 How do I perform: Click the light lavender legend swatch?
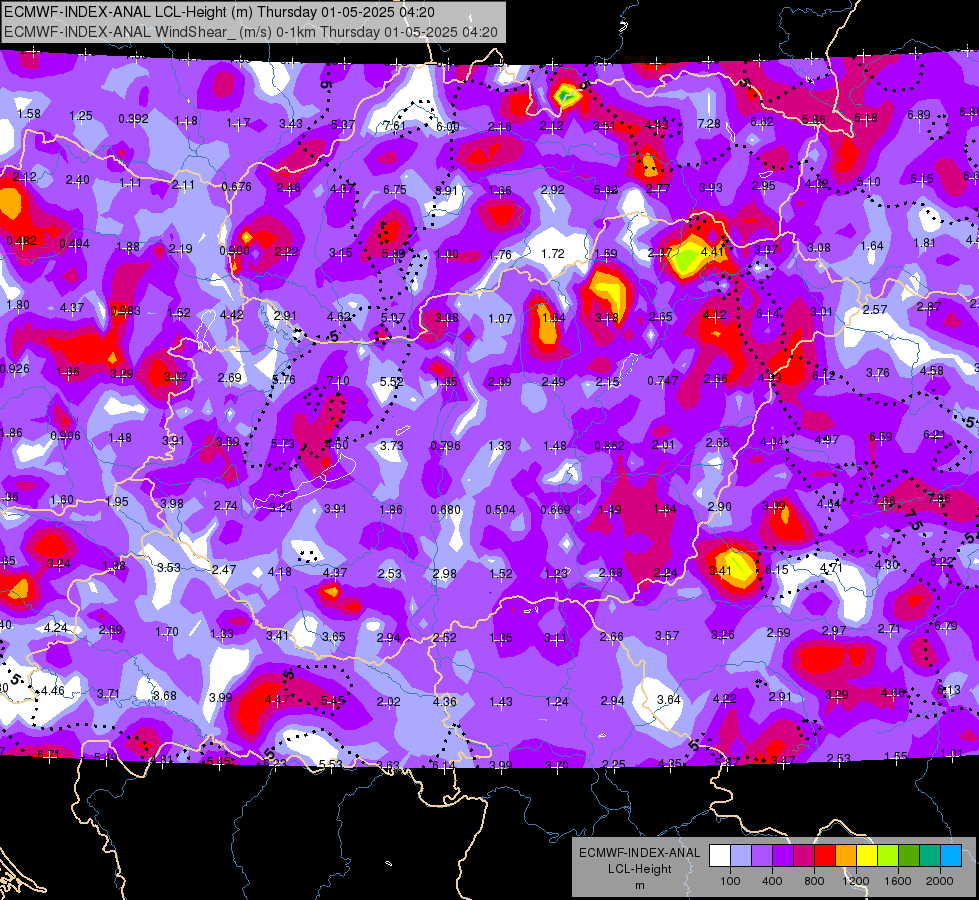click(741, 856)
